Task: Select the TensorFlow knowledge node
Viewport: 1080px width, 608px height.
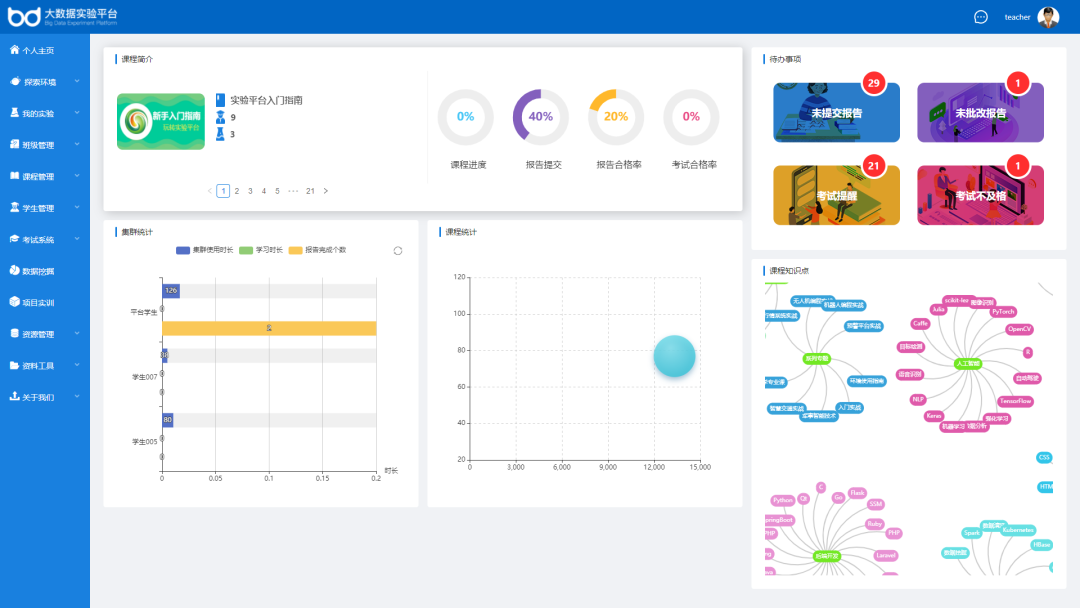Action: (1015, 401)
